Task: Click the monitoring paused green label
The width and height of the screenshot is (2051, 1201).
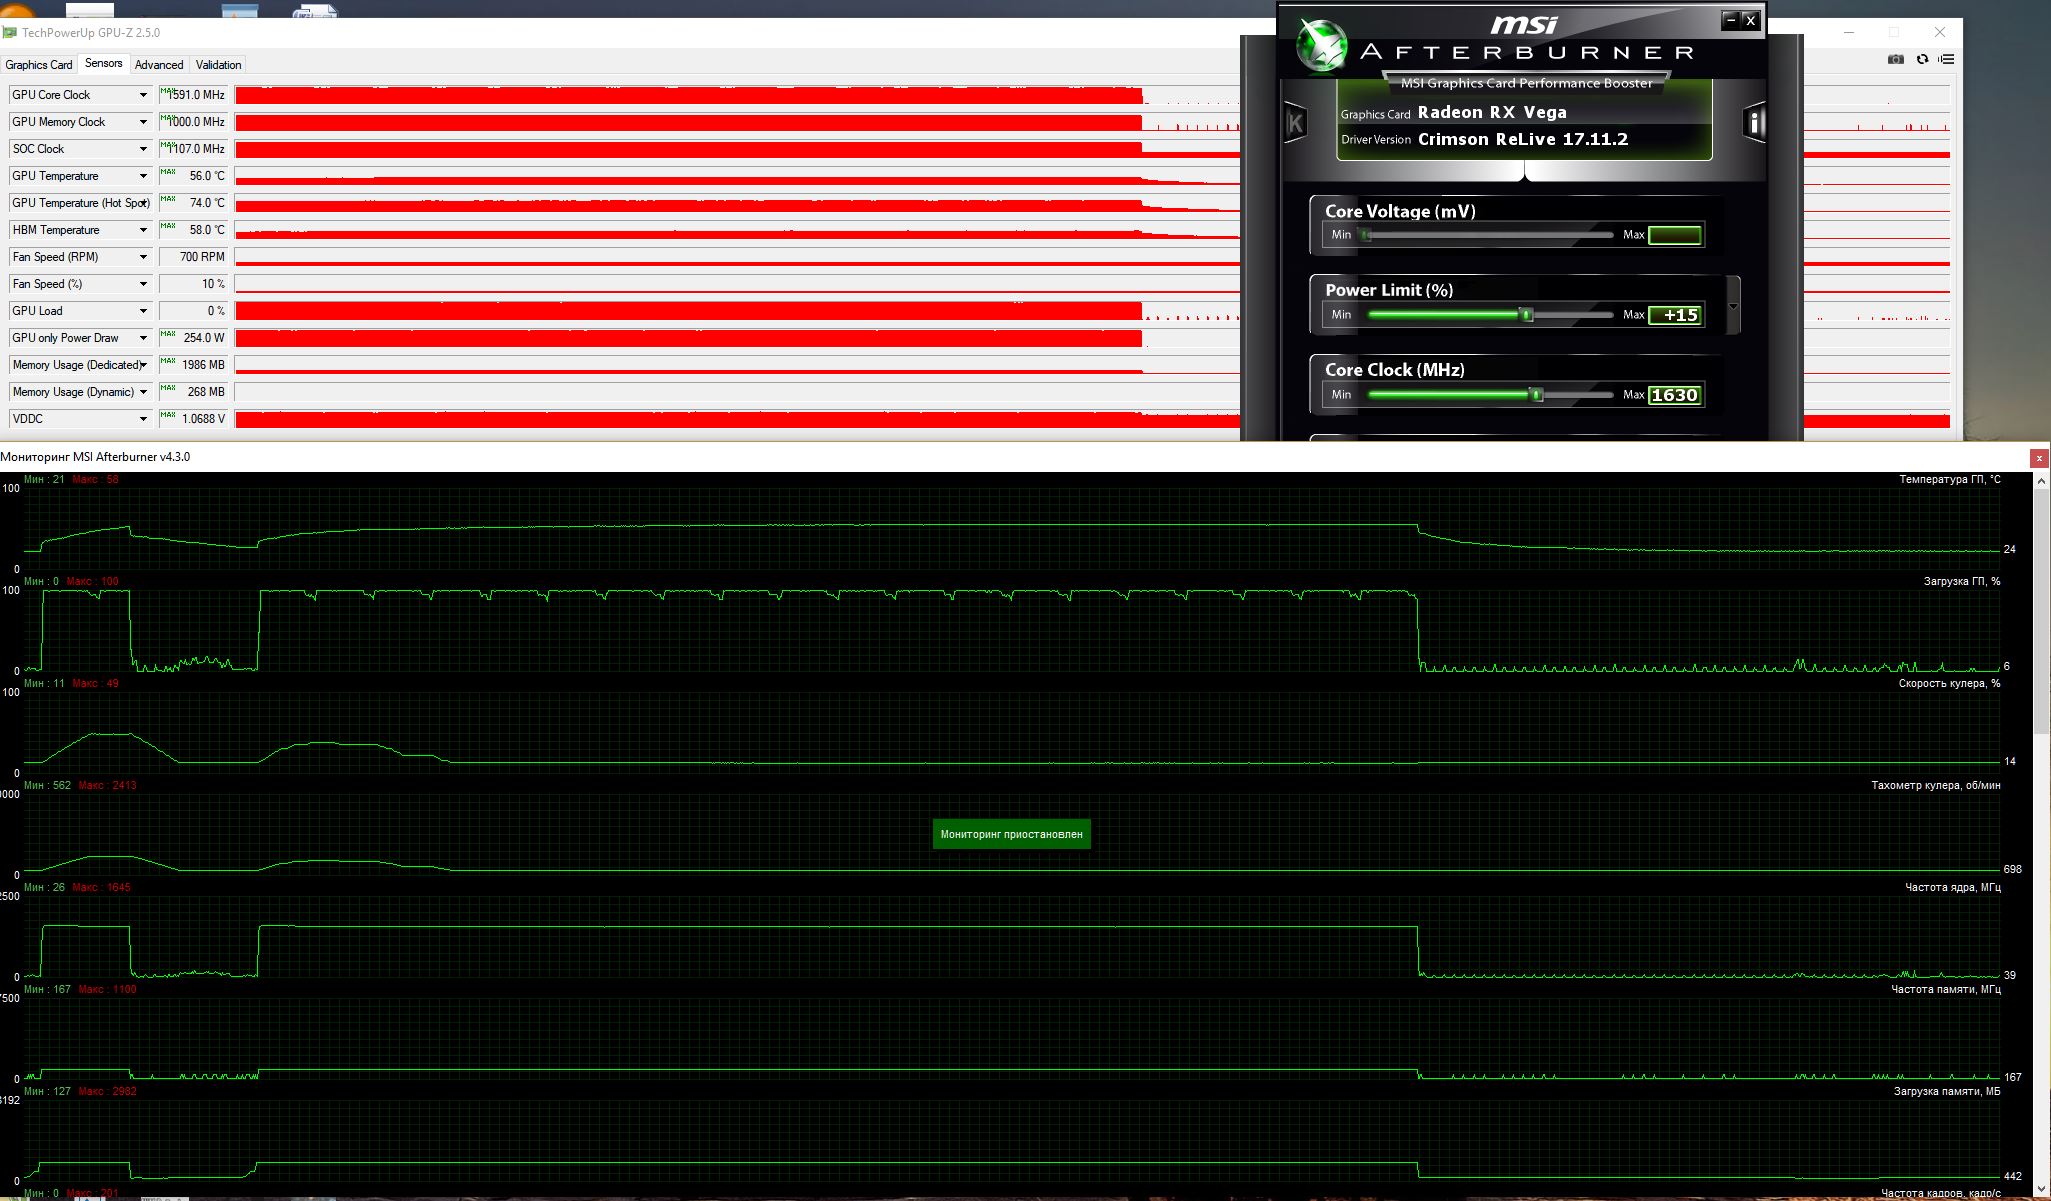Action: 1011,834
